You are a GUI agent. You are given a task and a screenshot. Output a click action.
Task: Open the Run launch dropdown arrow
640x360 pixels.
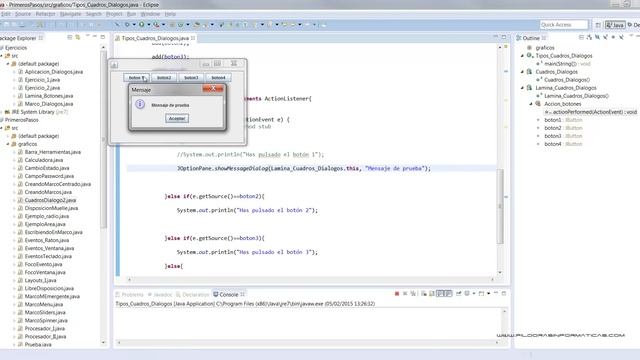(x=149, y=24)
